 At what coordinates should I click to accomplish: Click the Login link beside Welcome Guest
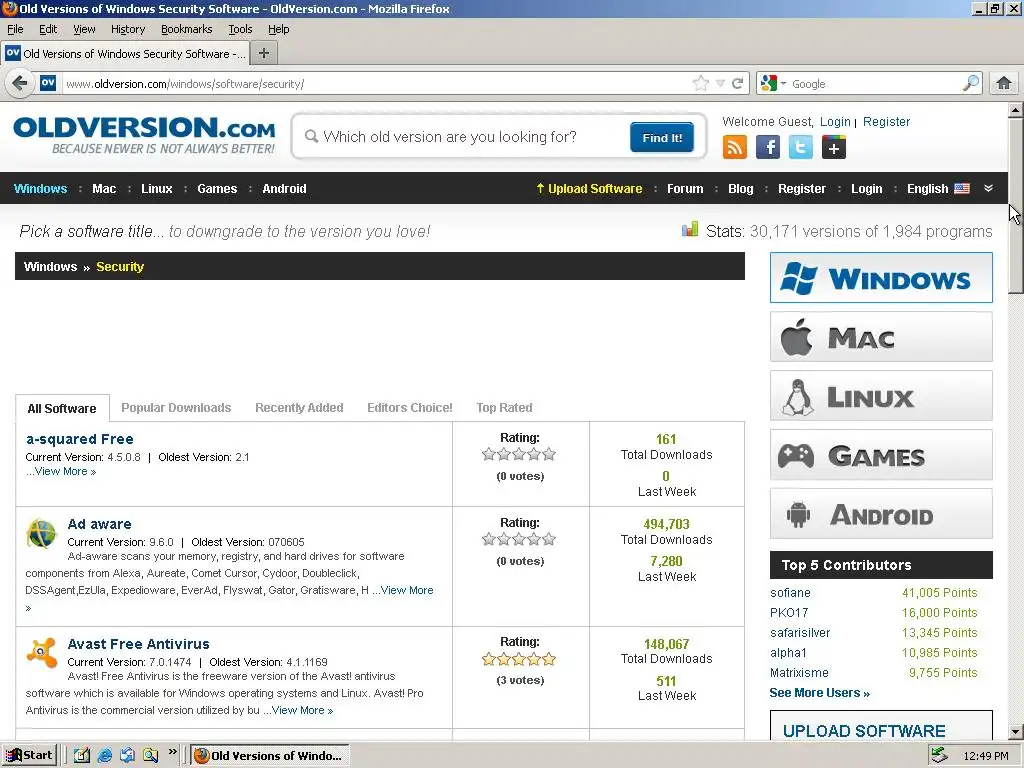click(835, 121)
